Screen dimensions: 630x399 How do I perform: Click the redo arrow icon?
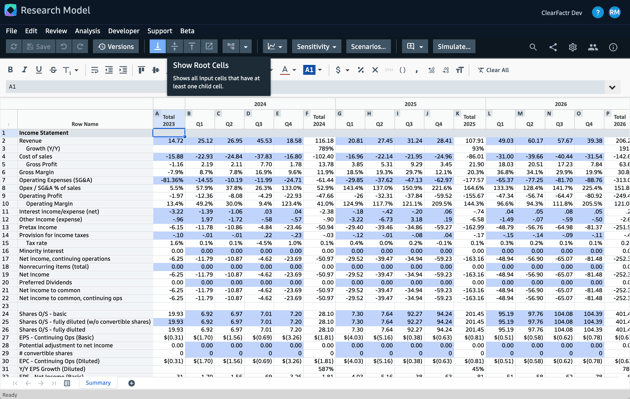coord(80,47)
